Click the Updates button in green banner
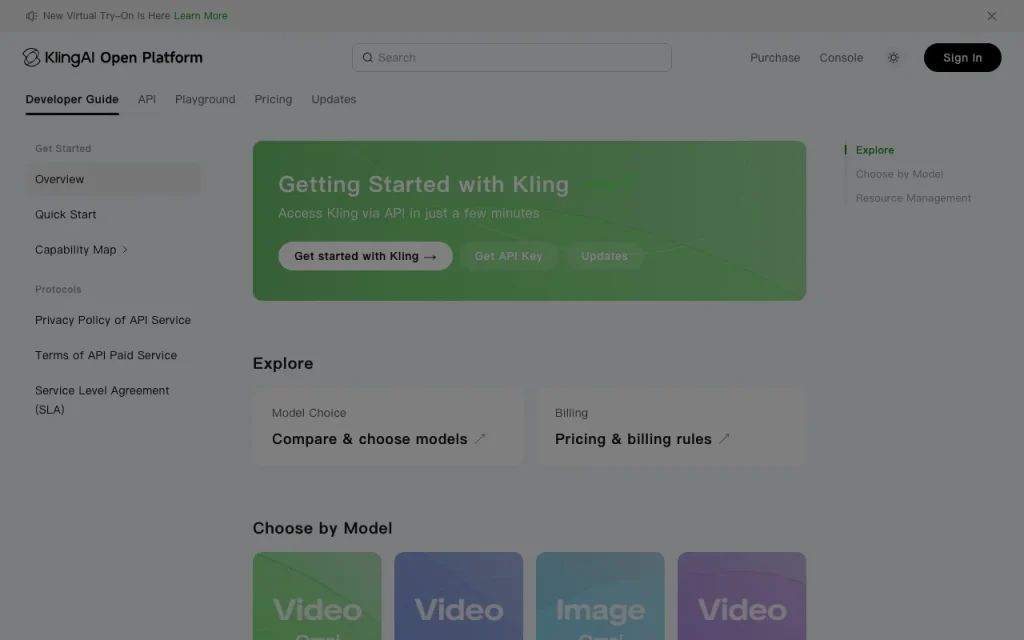The width and height of the screenshot is (1024, 640). pyautogui.click(x=604, y=256)
